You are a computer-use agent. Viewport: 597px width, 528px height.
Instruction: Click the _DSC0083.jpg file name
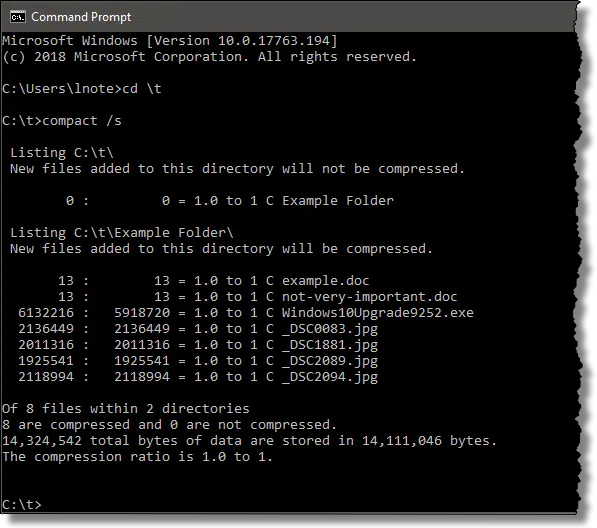[330, 329]
